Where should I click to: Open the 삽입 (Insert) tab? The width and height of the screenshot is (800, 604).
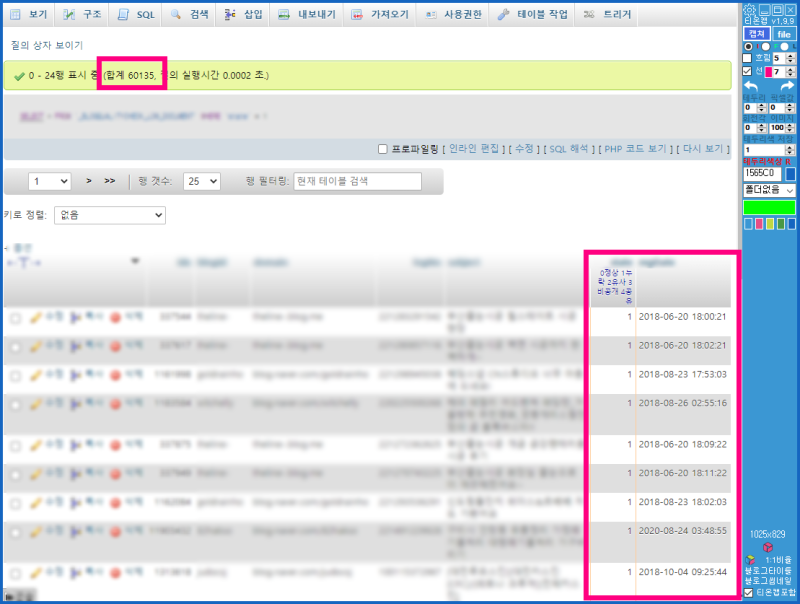[243, 14]
